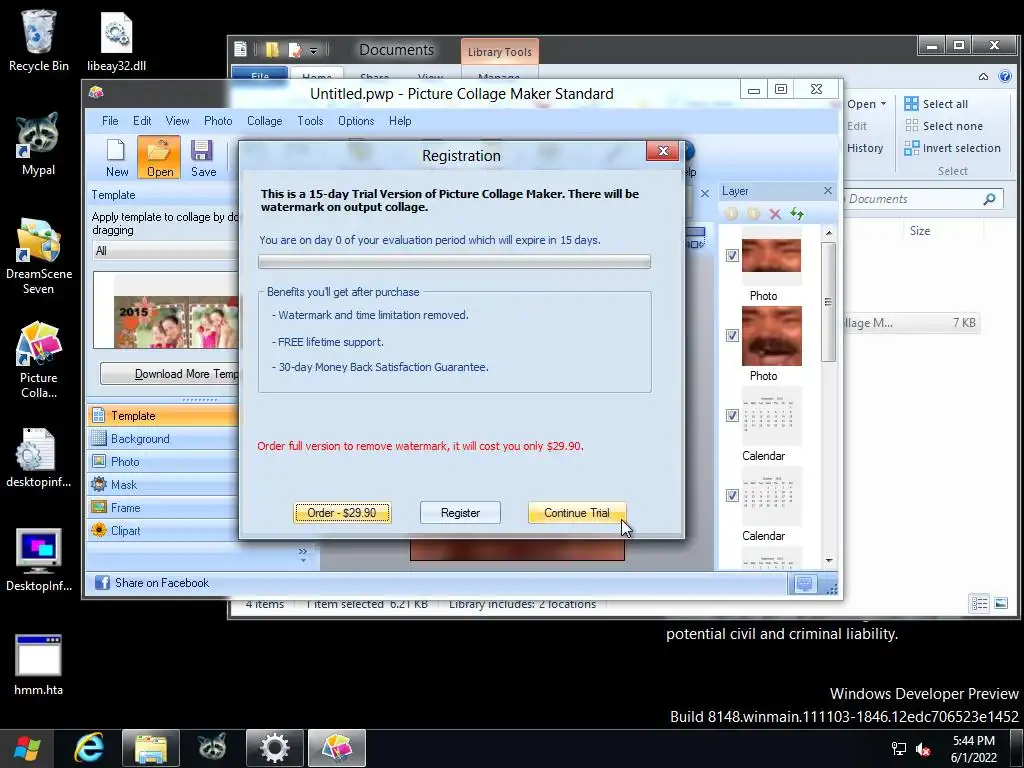Uncheck the lower Calendar layer checkbox
The height and width of the screenshot is (768, 1024).
pos(732,495)
